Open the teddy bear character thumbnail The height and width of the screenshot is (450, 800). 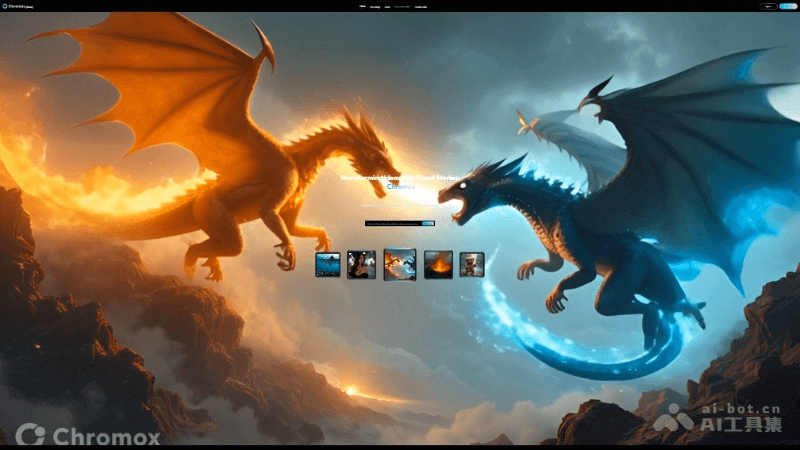[472, 264]
